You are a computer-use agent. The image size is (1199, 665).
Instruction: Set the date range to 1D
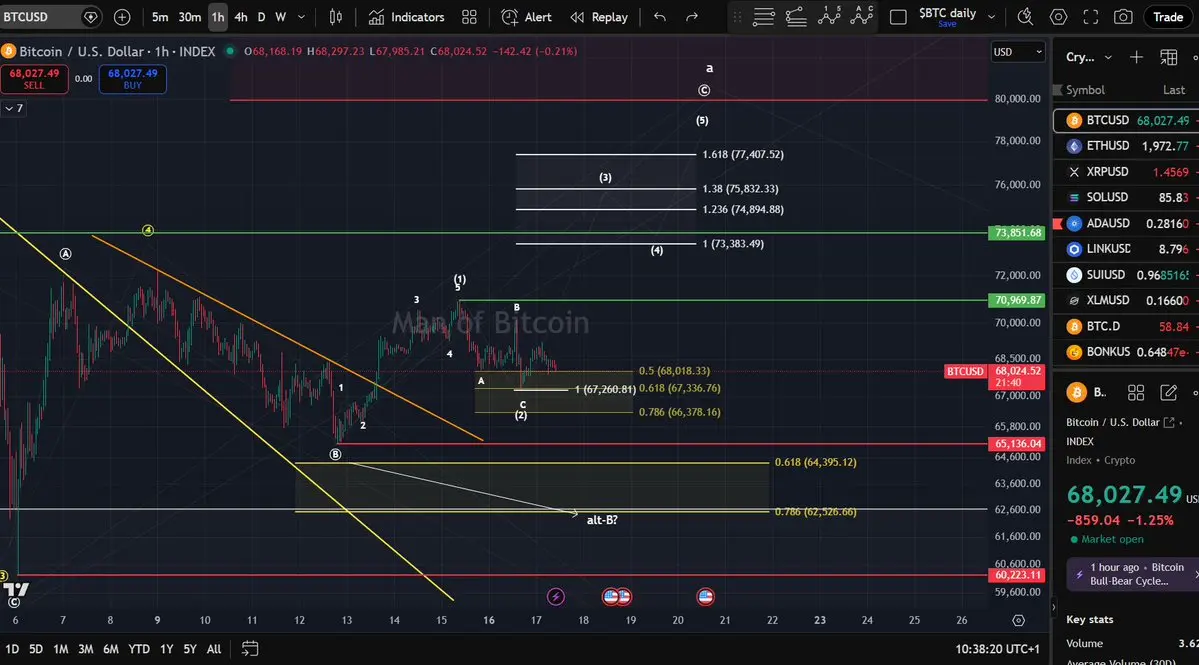tap(12, 649)
